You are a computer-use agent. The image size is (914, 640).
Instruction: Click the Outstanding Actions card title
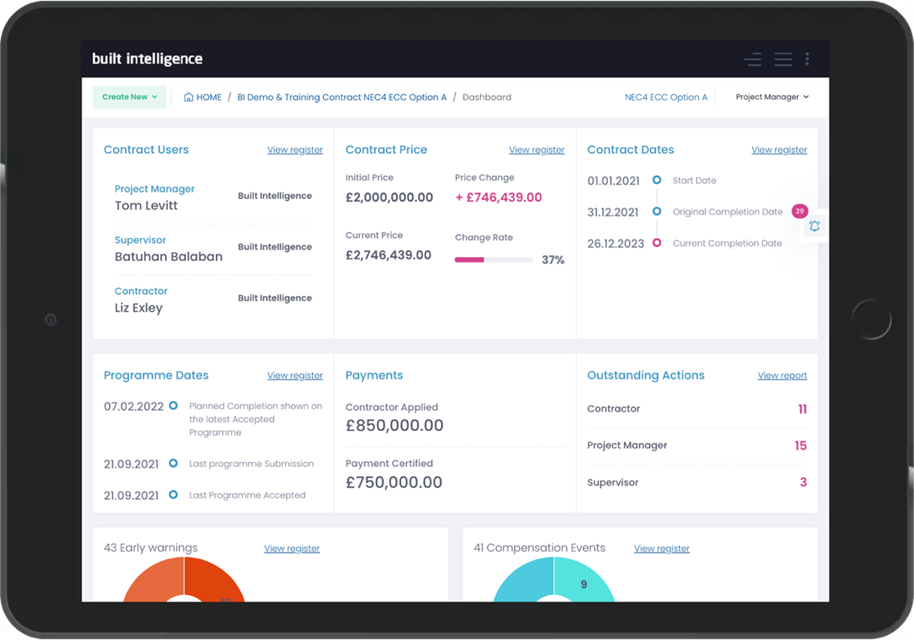click(x=646, y=375)
